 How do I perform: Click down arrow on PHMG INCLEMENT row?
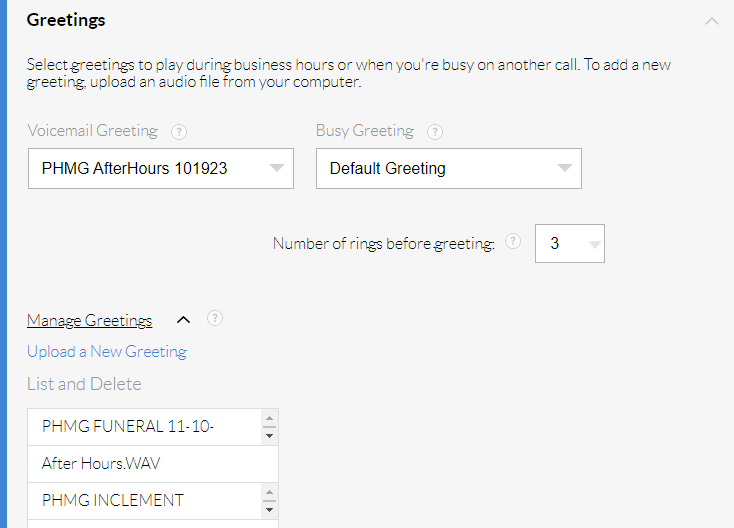269,509
